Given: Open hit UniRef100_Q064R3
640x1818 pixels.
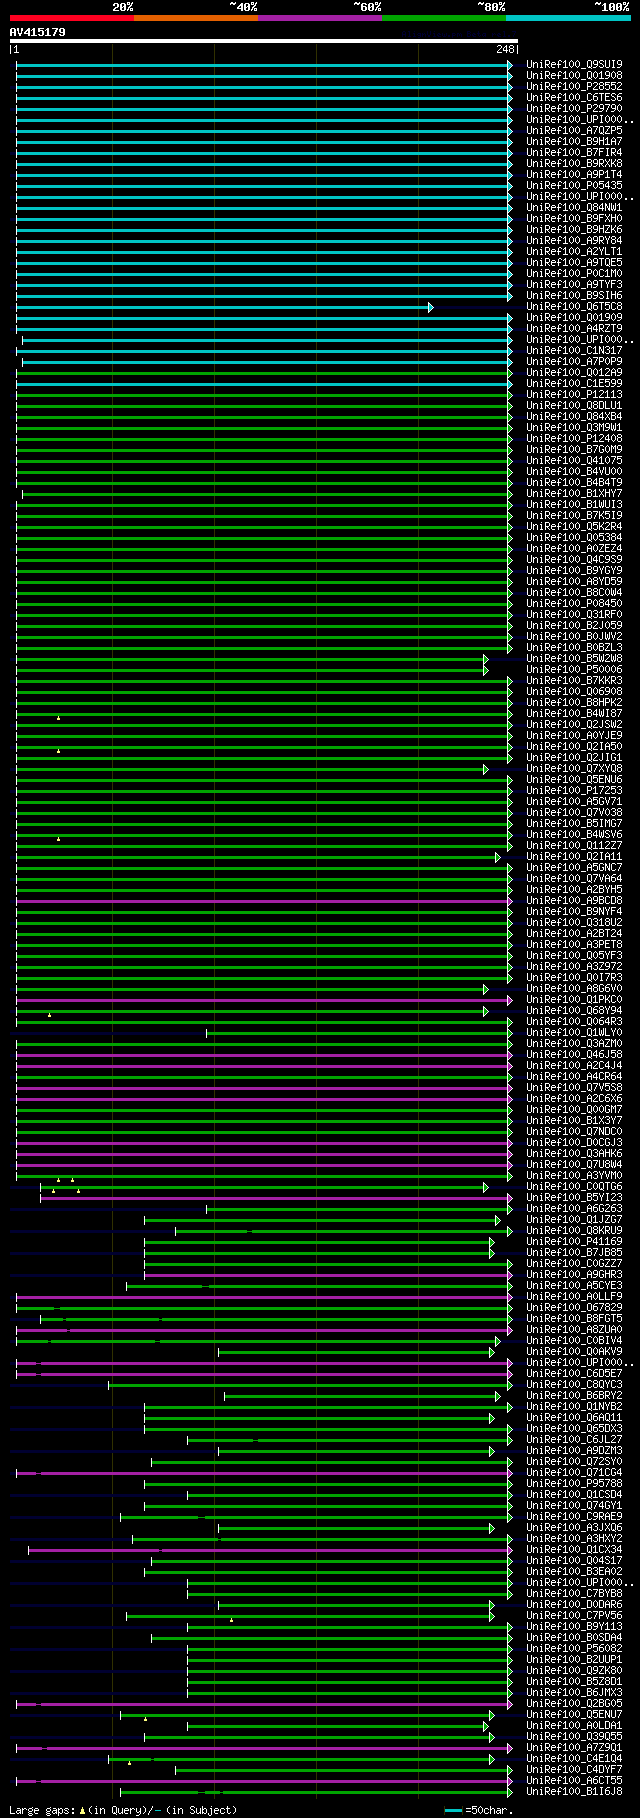Looking at the screenshot, I should click(574, 1022).
